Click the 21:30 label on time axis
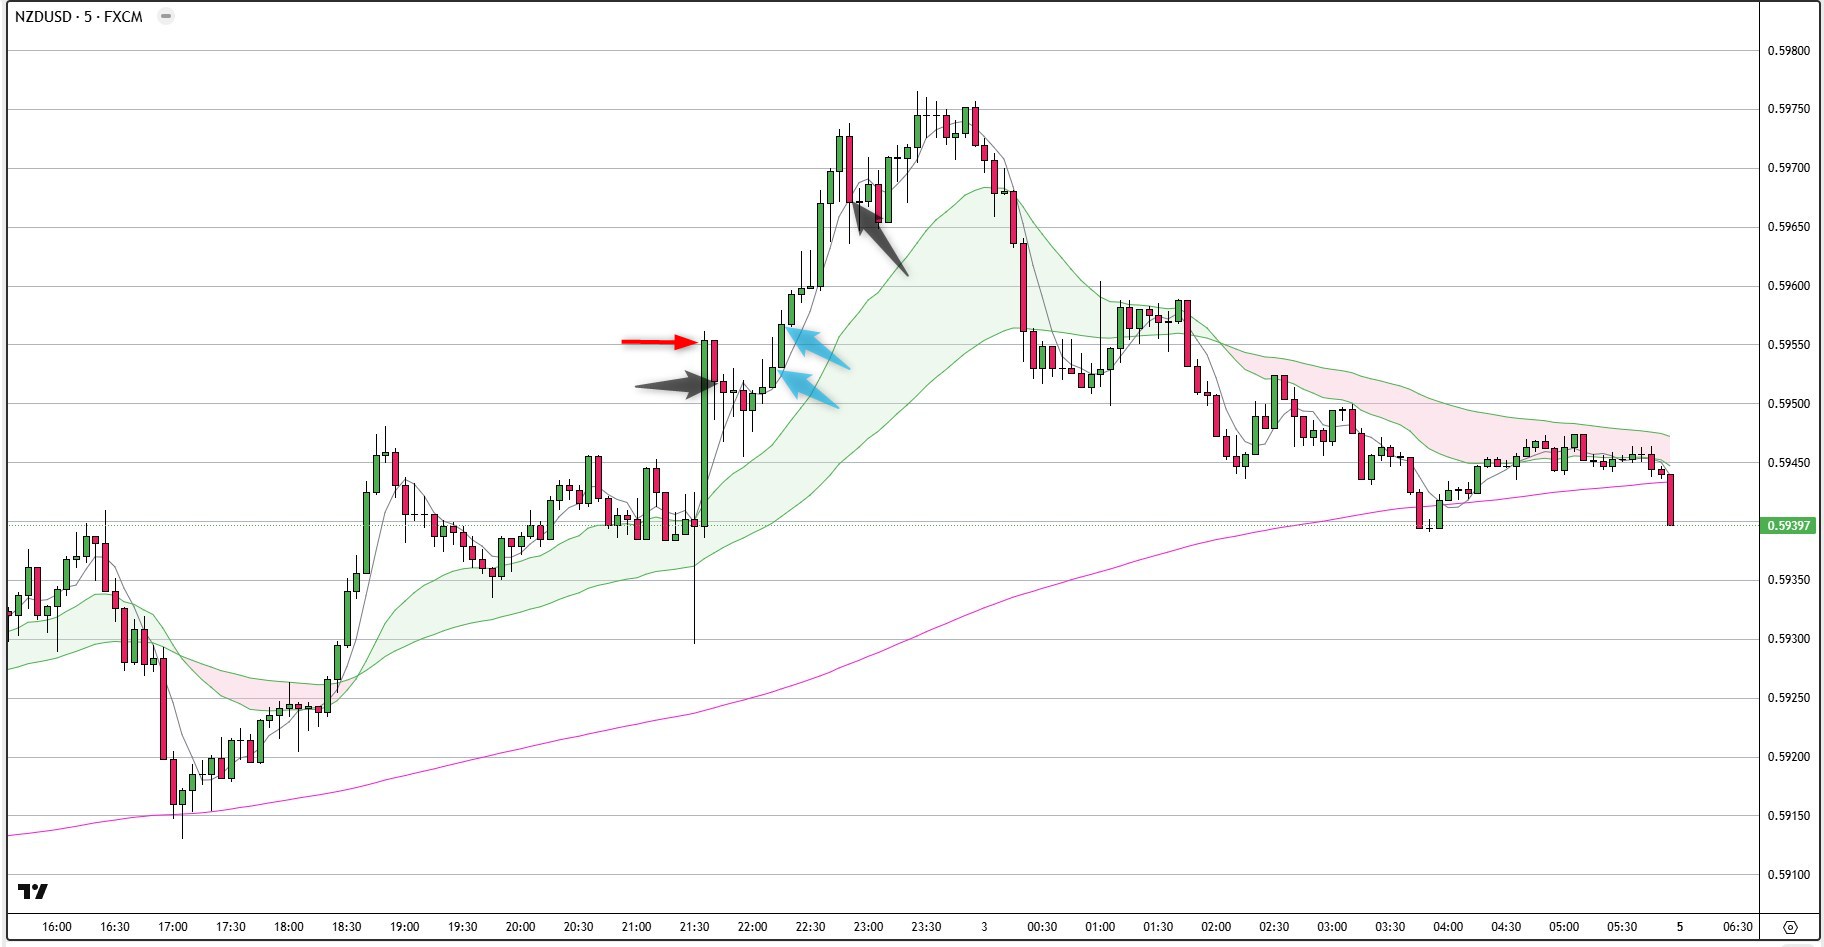Image resolution: width=1824 pixels, height=947 pixels. [x=694, y=927]
